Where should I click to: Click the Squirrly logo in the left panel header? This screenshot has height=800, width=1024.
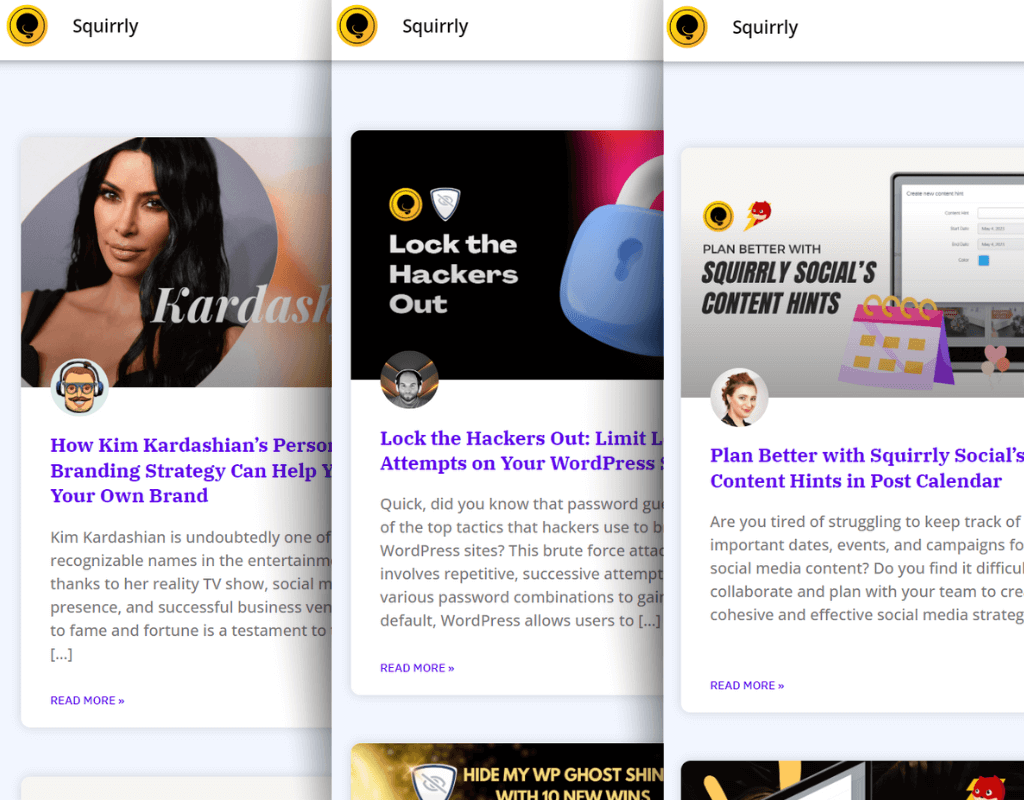(x=27, y=26)
